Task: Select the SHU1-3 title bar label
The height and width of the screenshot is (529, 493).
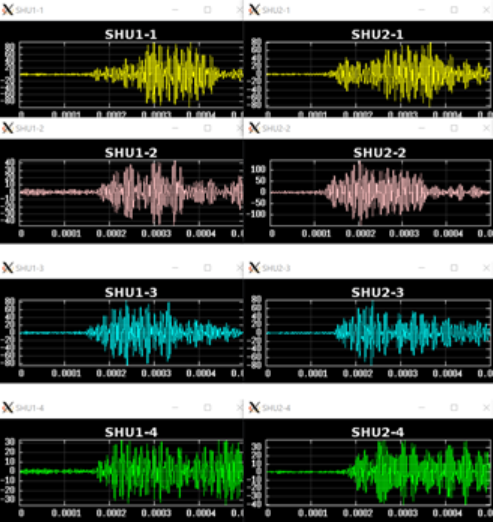Action: [30, 268]
